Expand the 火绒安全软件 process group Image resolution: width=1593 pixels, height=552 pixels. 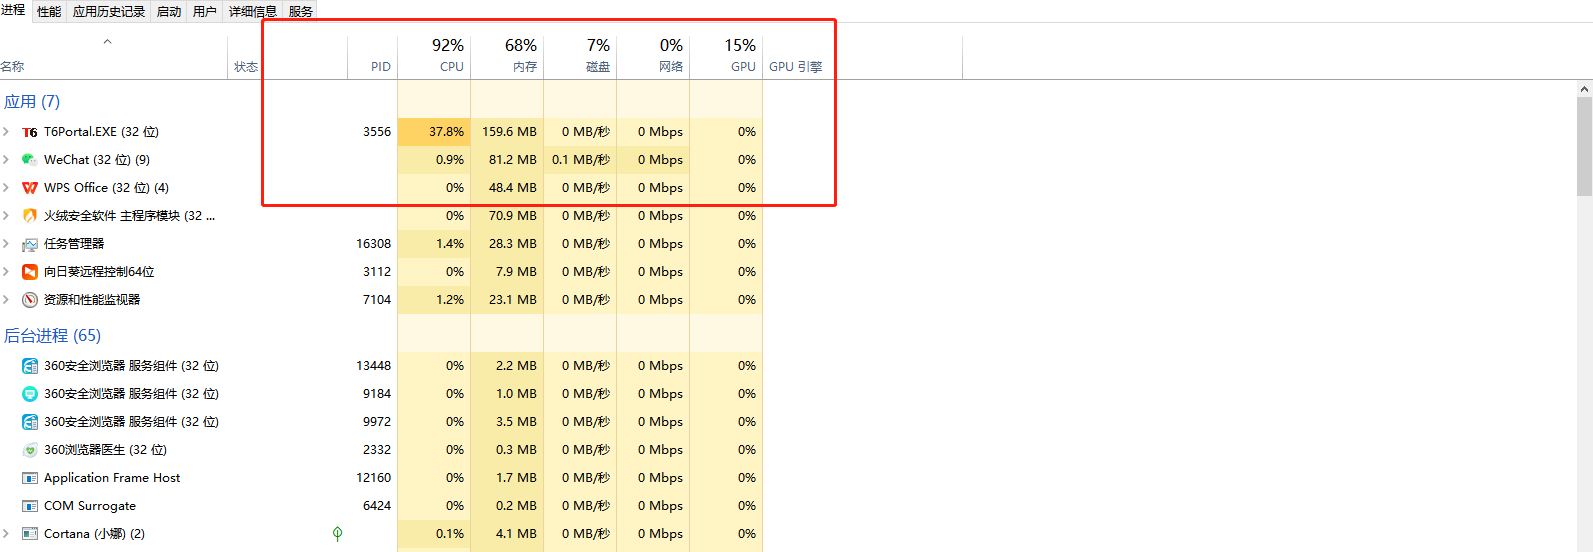[6, 216]
